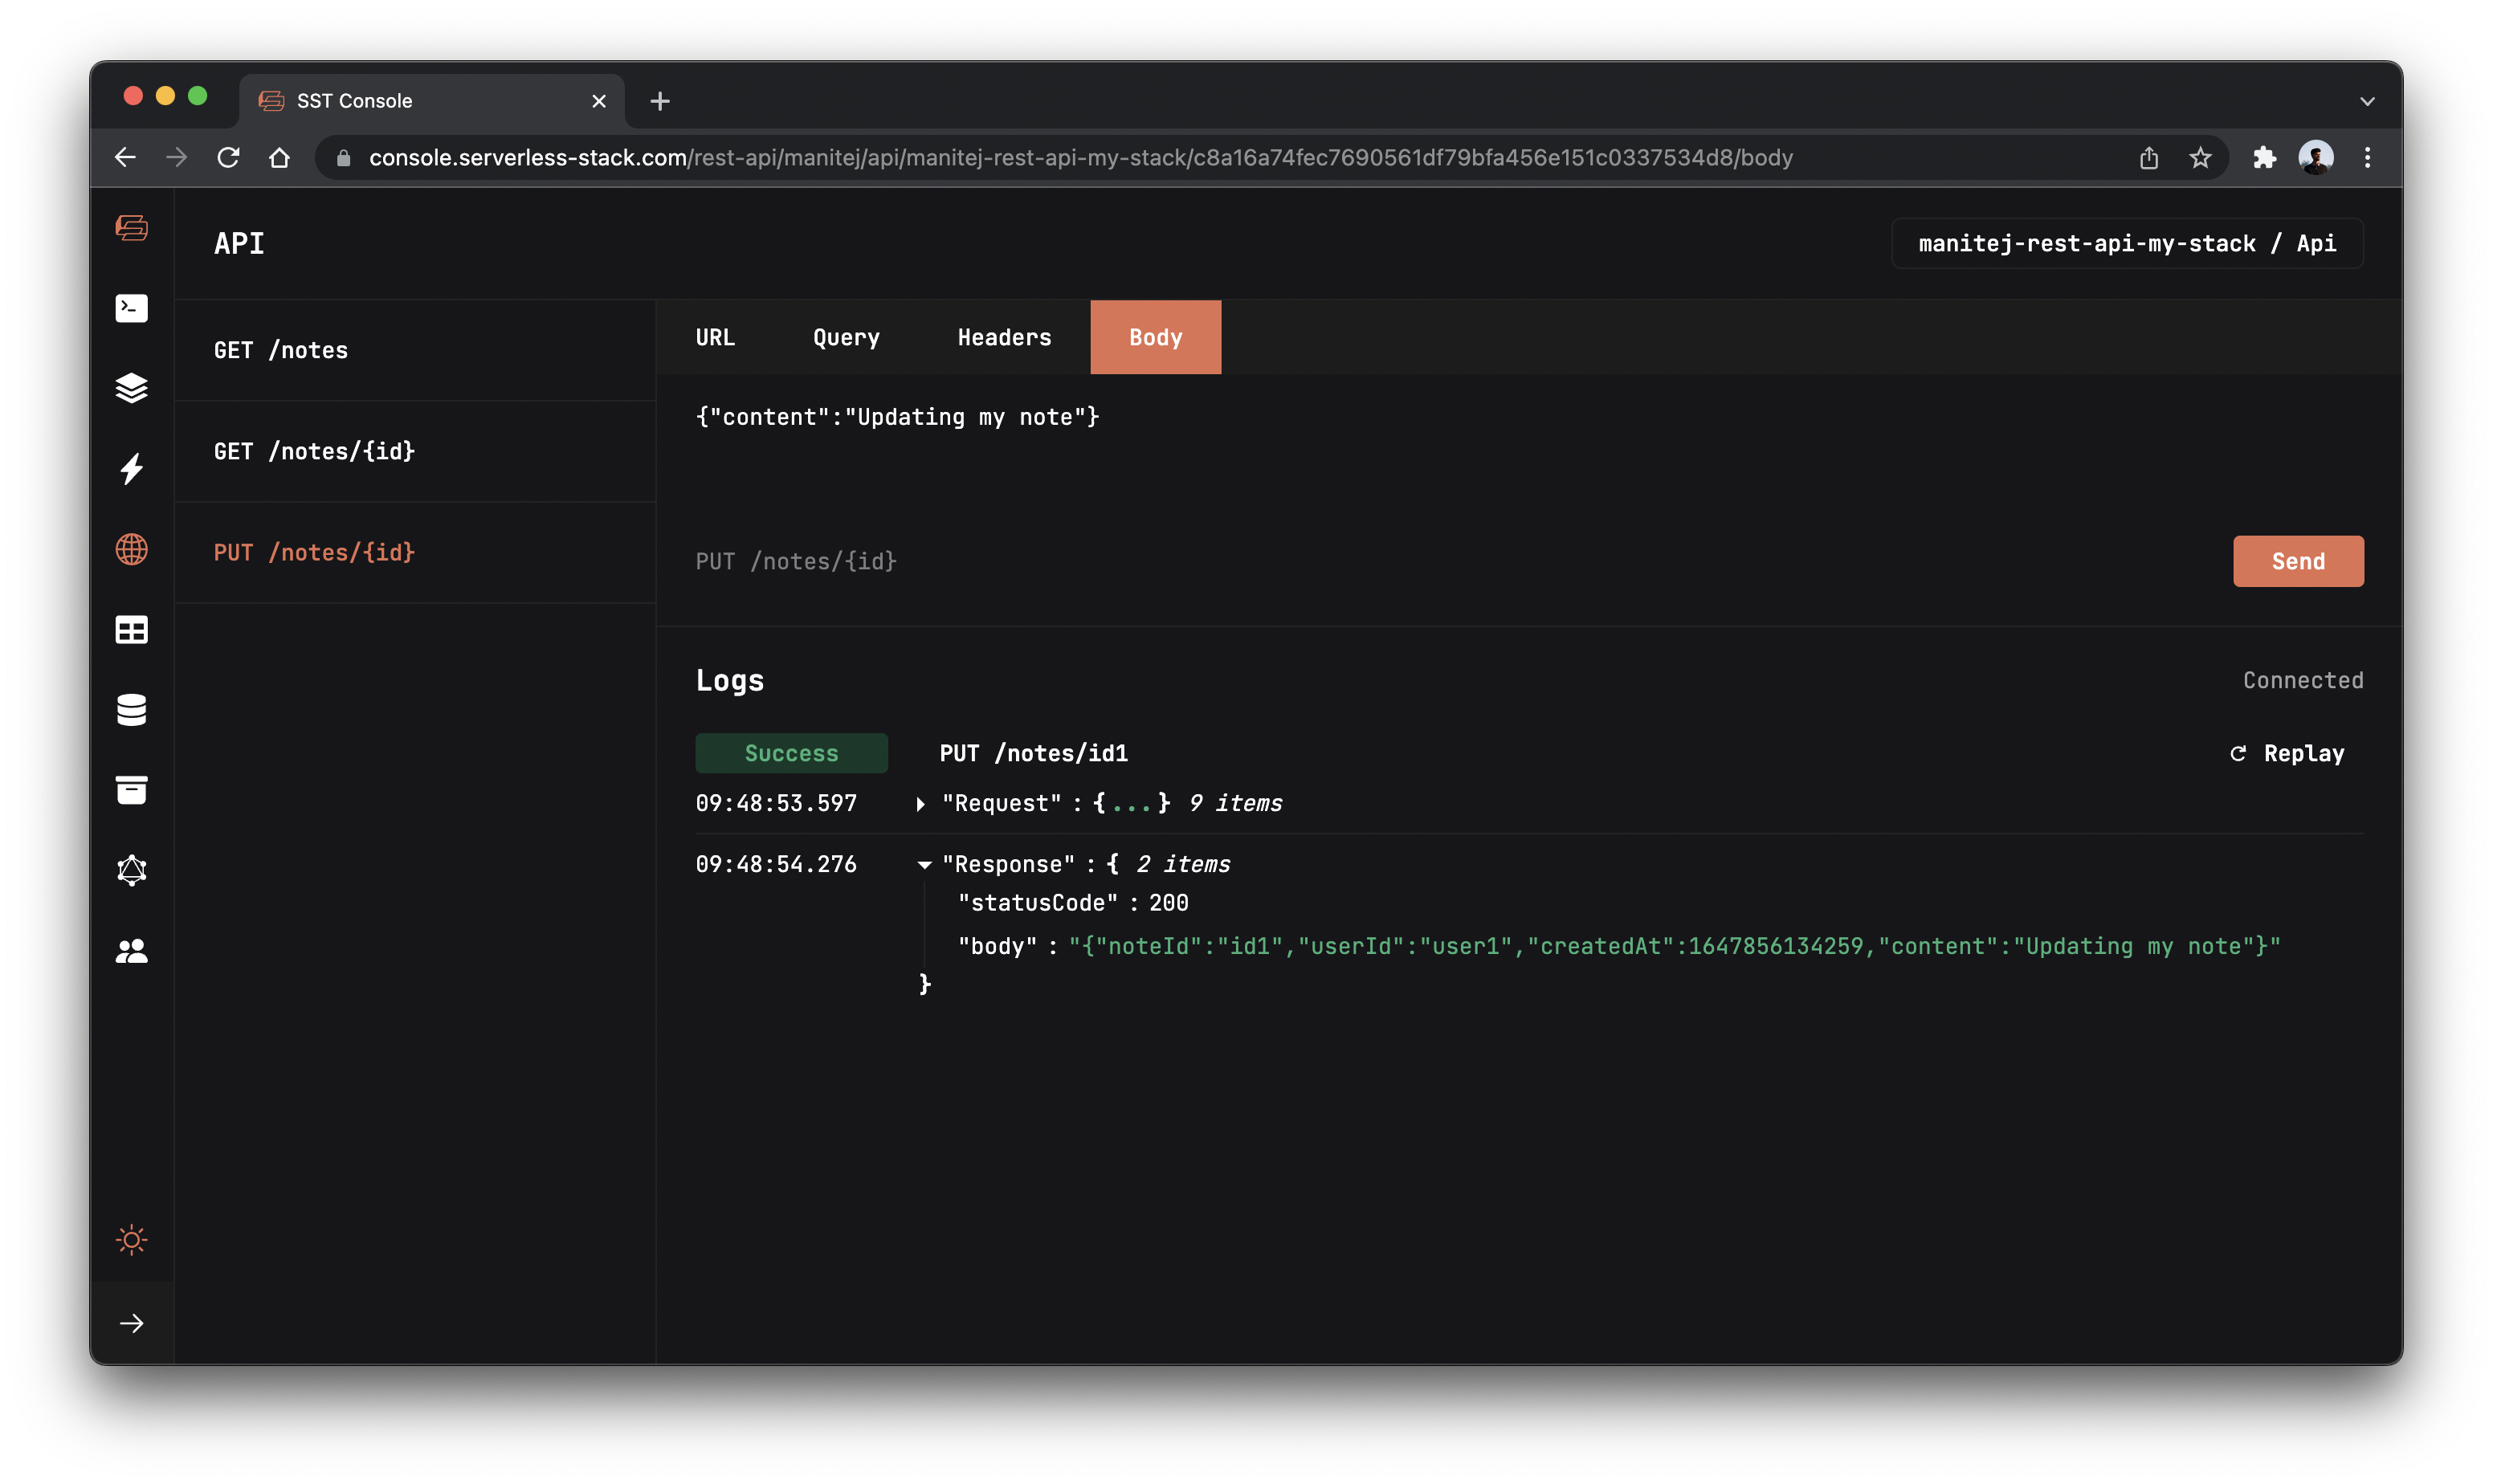2493x1484 pixels.
Task: Click the terminal/console icon in sidebar
Action: point(133,308)
